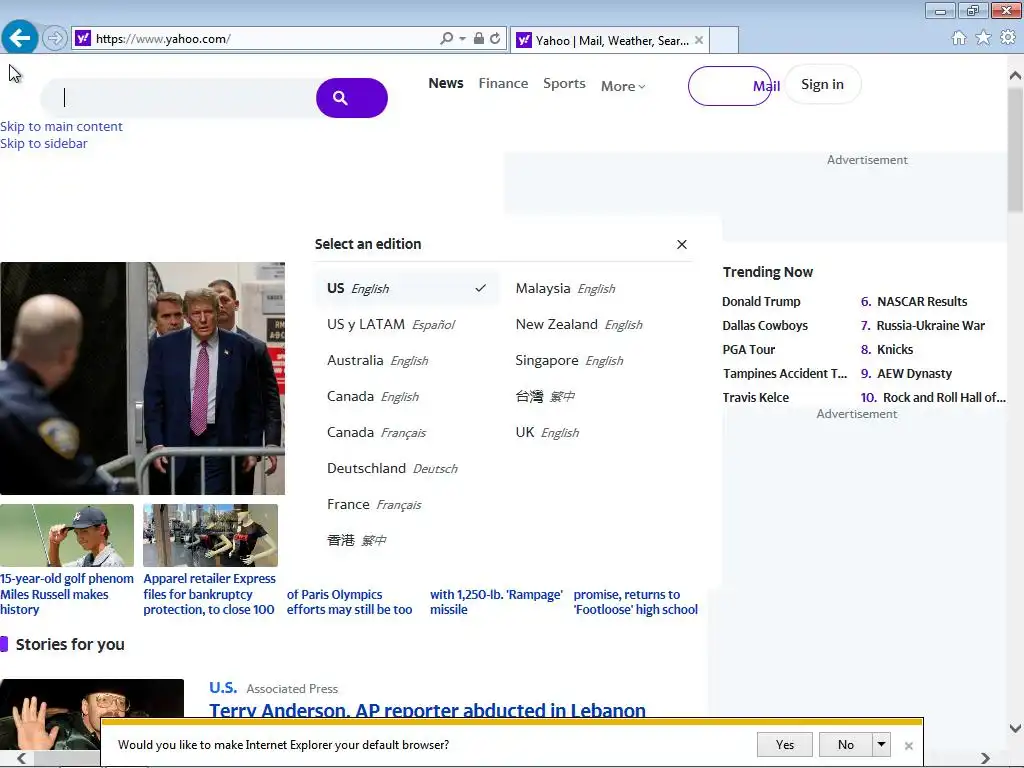1024x768 pixels.
Task: Select the France Français edition
Action: [x=374, y=504]
